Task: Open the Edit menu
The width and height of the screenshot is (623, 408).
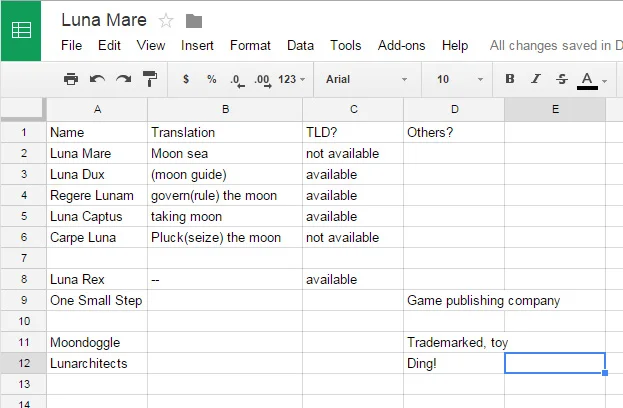Action: (109, 45)
